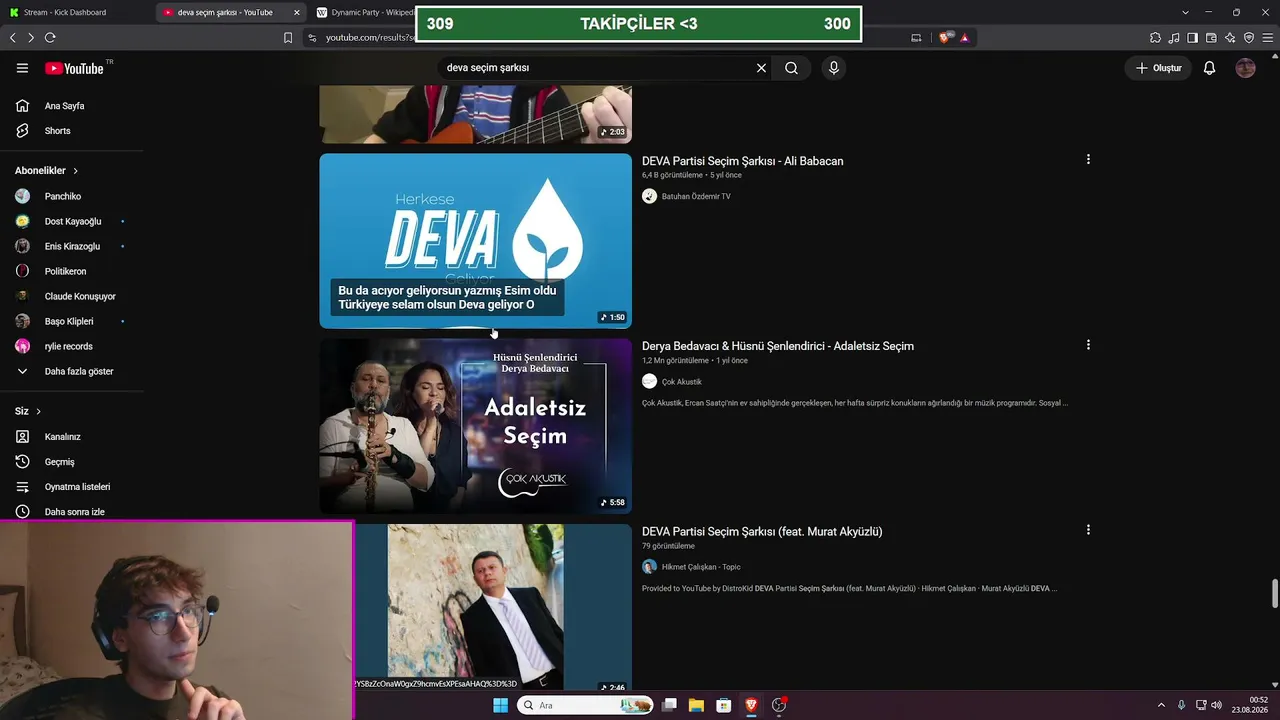Open the browser extensions puzzle icon
This screenshot has height=720, width=1280.
click(x=1155, y=38)
